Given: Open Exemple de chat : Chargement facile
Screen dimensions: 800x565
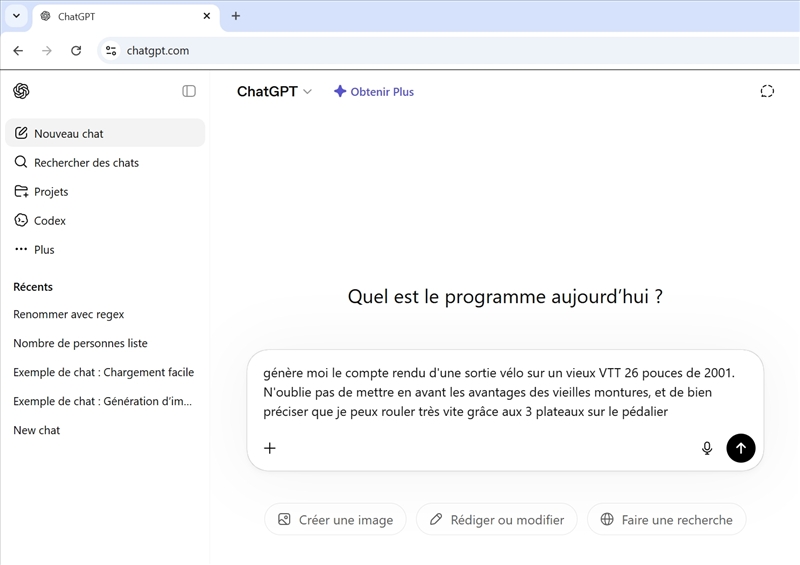Looking at the screenshot, I should tap(104, 372).
